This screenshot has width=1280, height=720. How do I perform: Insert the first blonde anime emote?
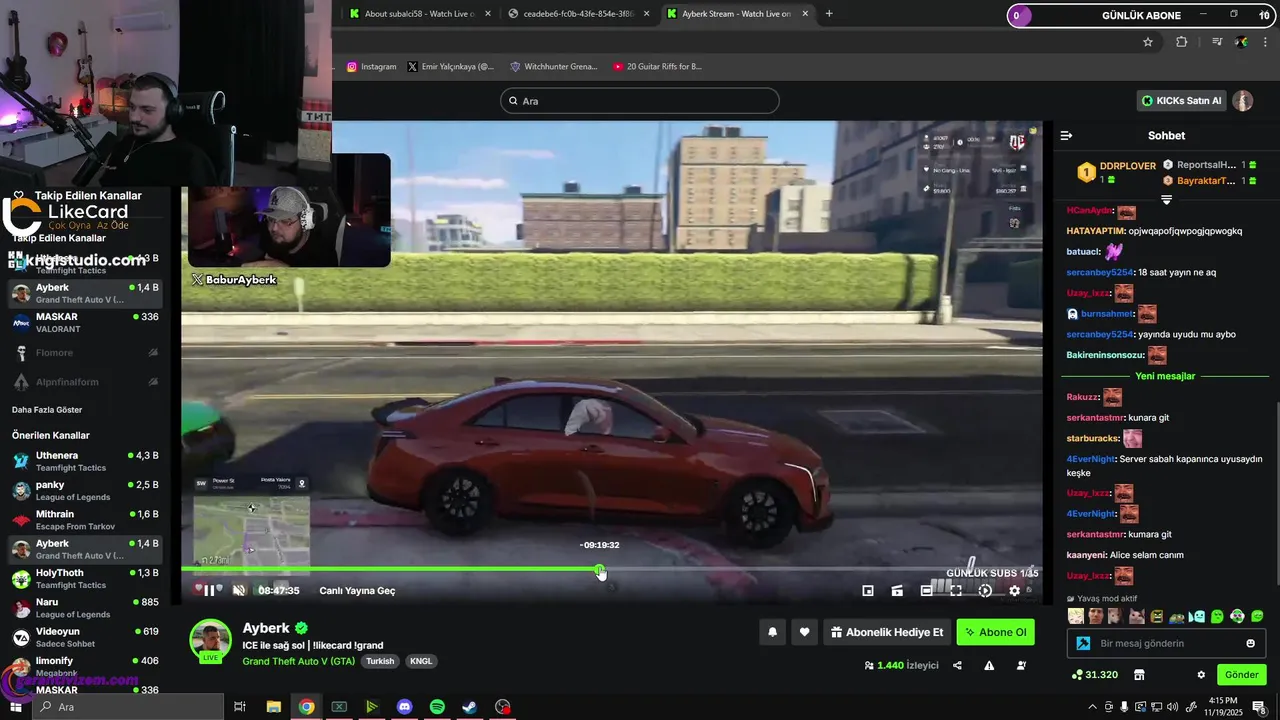pos(1076,616)
